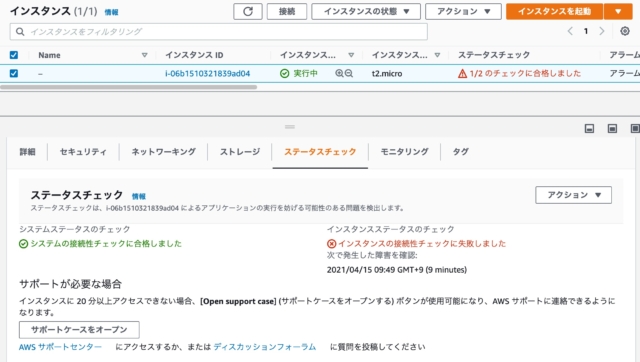Go to next page of instances
Viewport: 640px width, 362px height.
pos(602,31)
